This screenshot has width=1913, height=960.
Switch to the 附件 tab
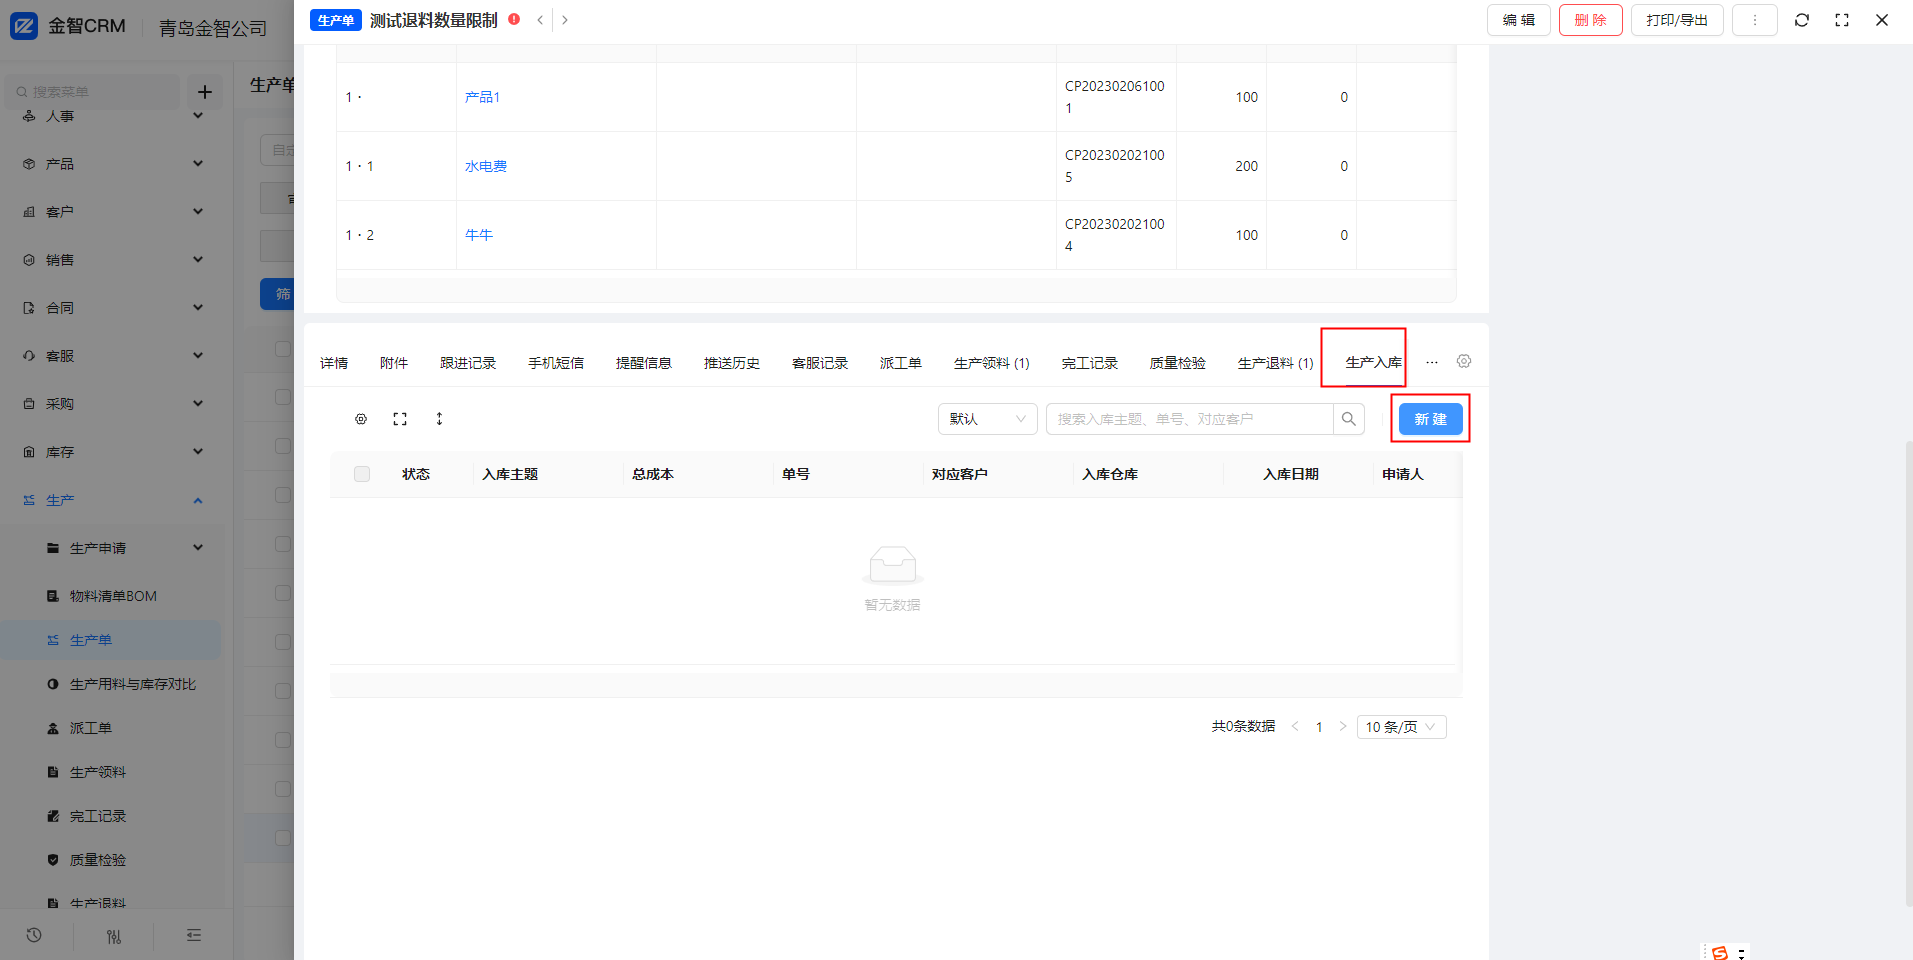(x=394, y=363)
